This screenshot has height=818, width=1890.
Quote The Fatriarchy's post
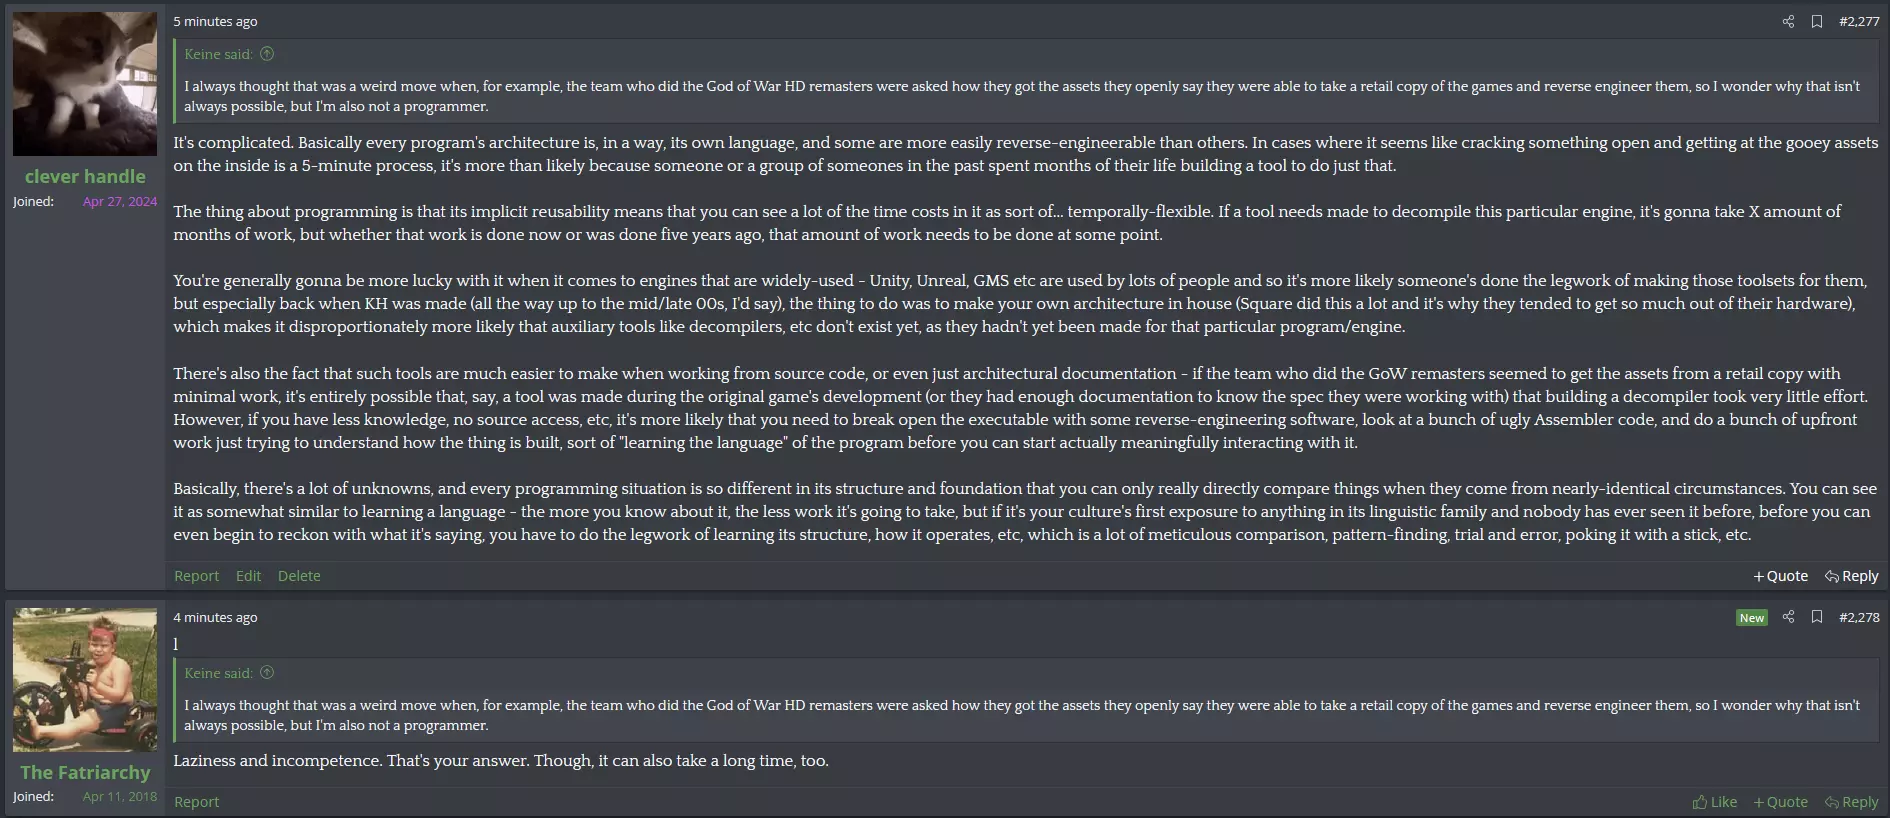coord(1780,802)
